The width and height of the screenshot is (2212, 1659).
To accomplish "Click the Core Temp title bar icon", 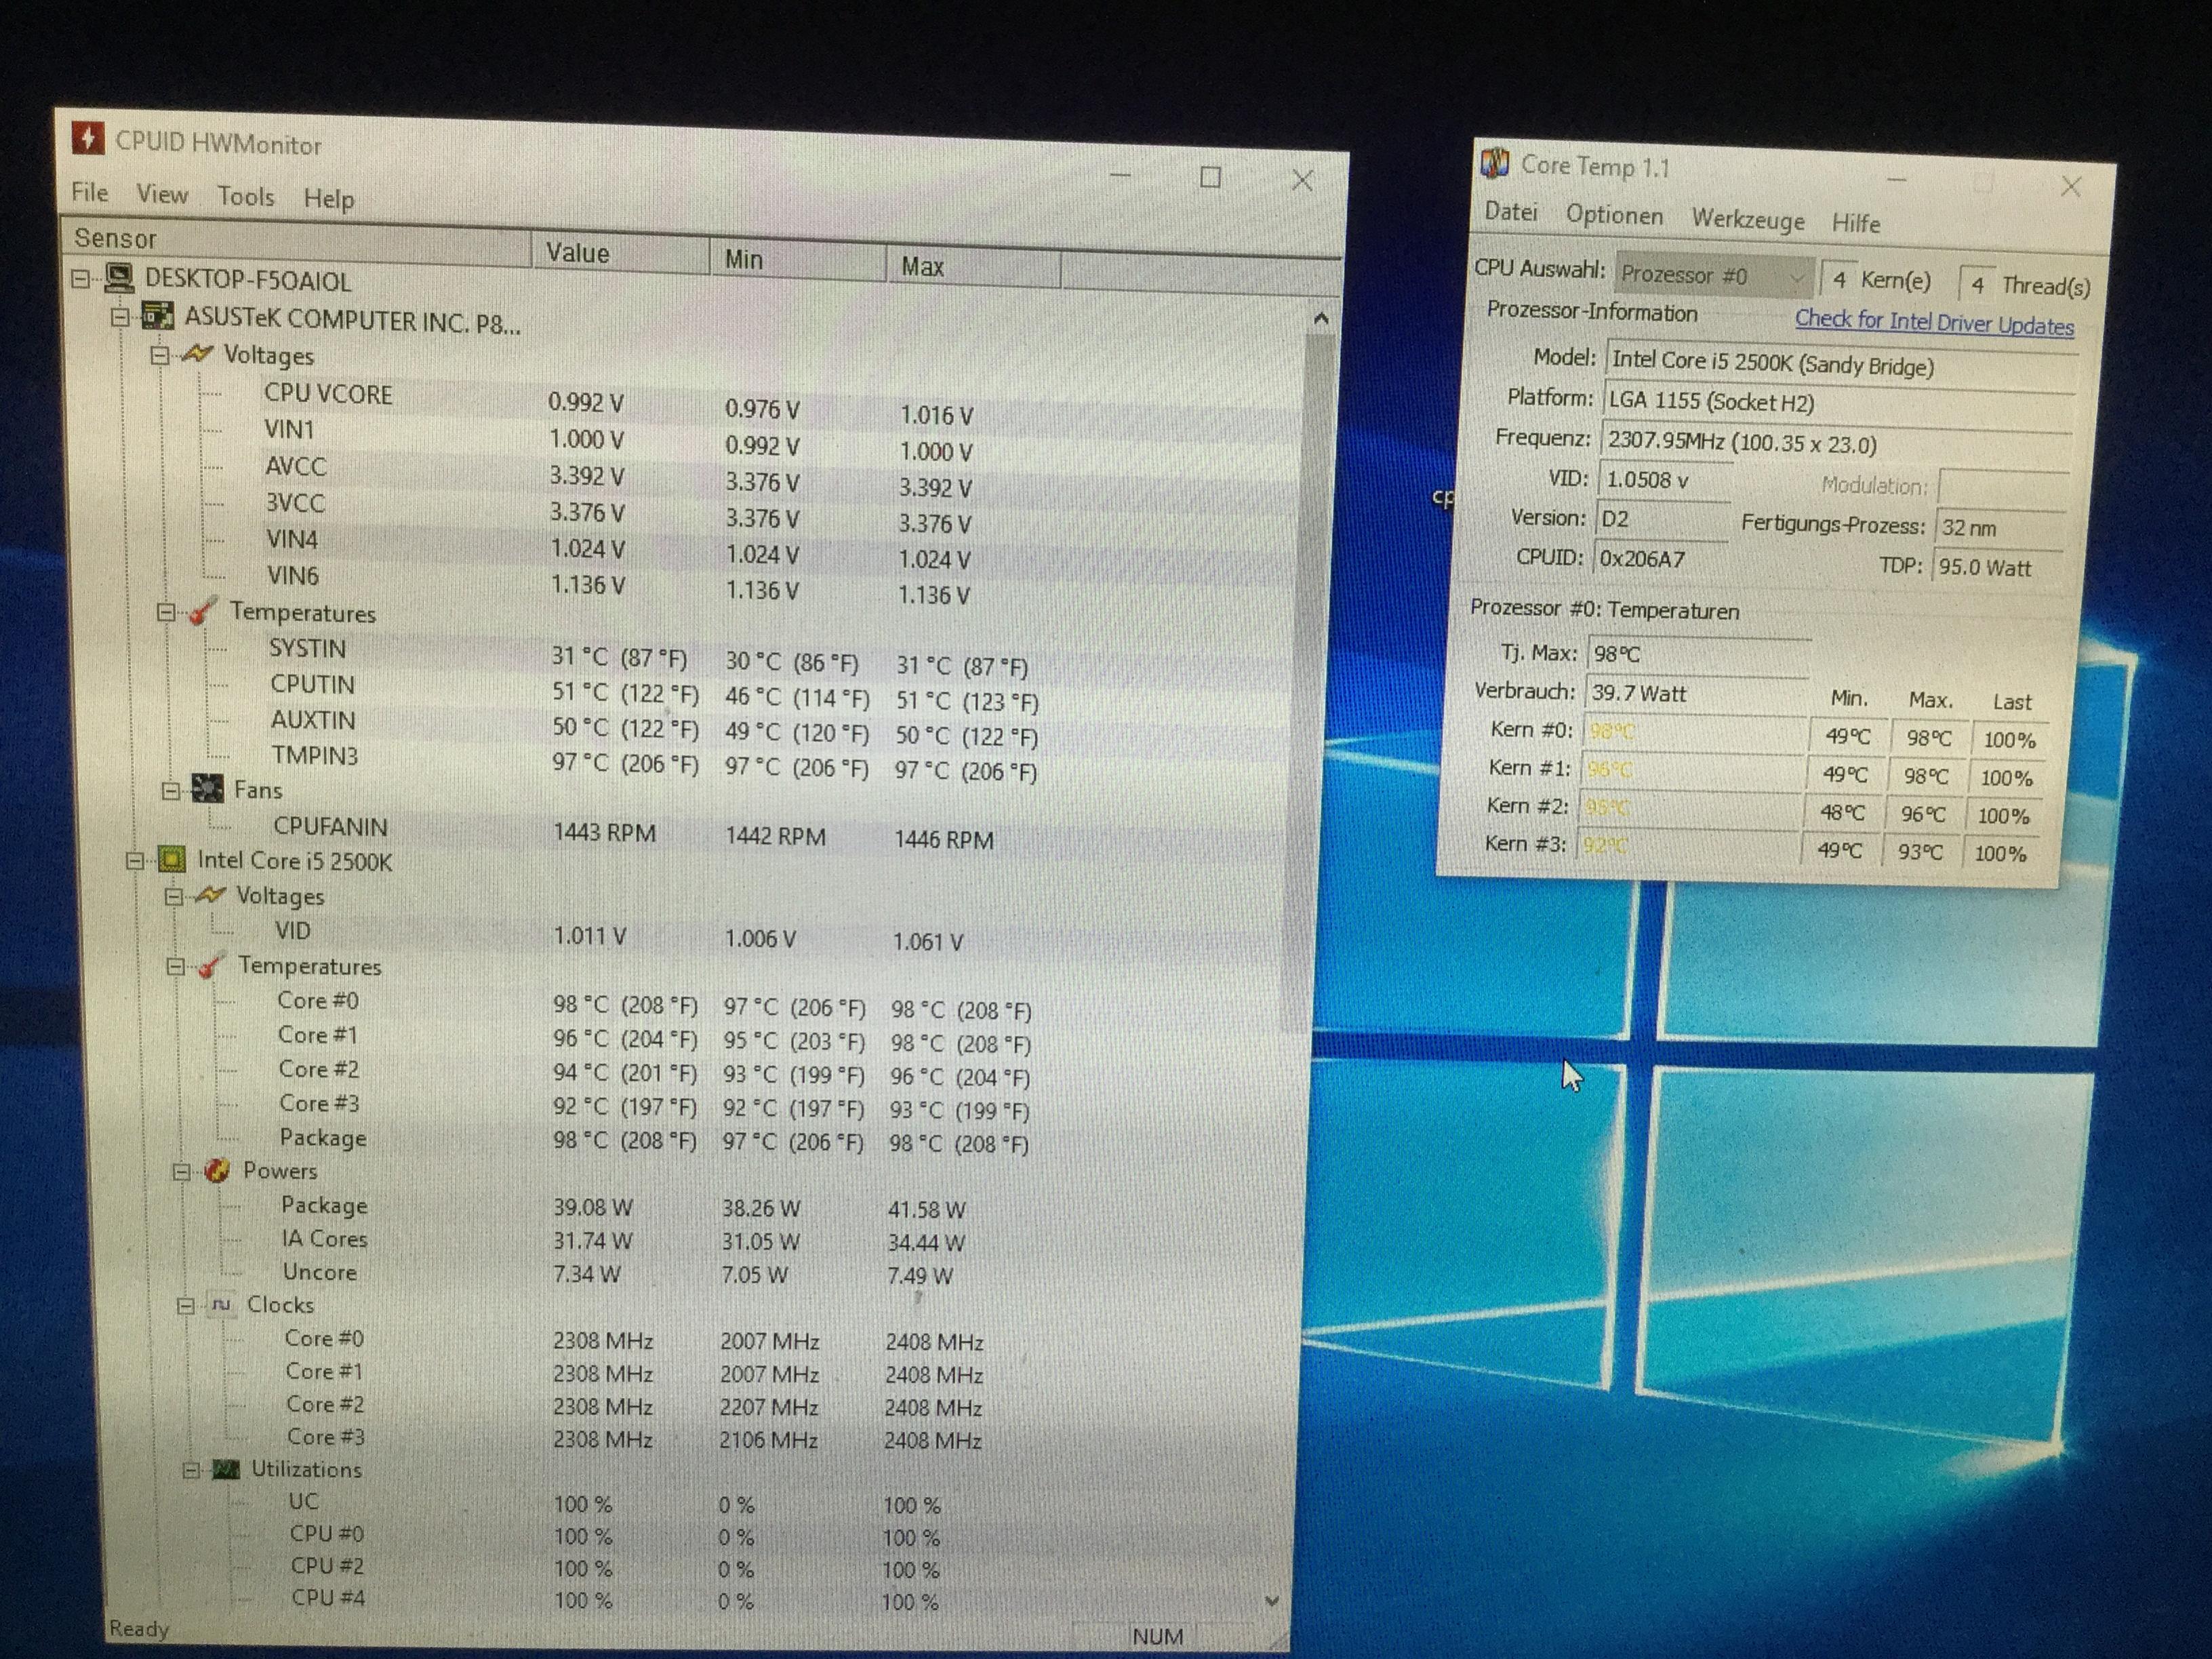I will click(x=1495, y=162).
